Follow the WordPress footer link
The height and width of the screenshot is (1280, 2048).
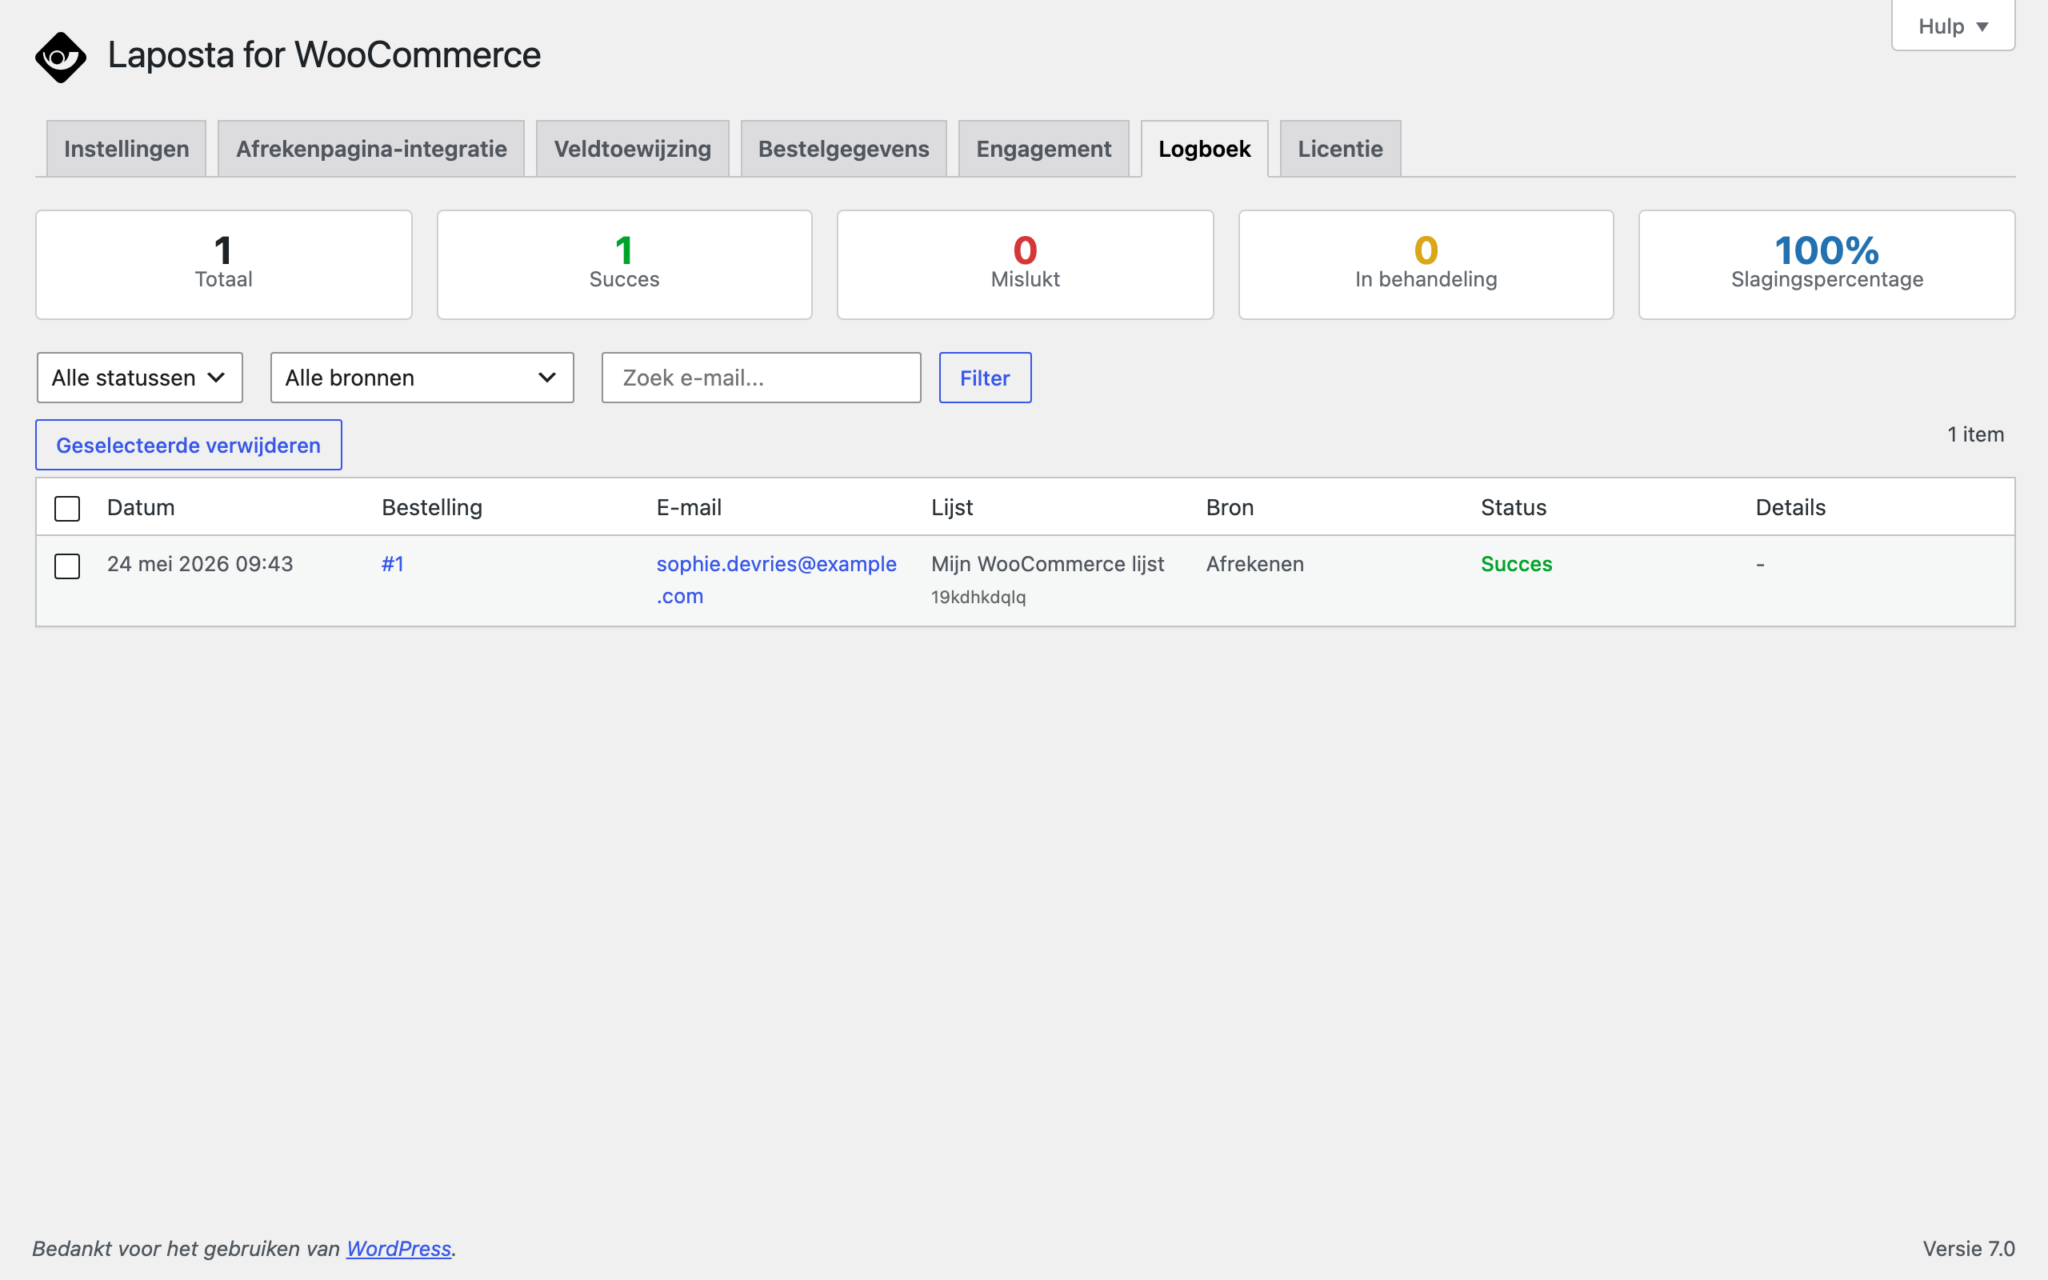pos(398,1249)
